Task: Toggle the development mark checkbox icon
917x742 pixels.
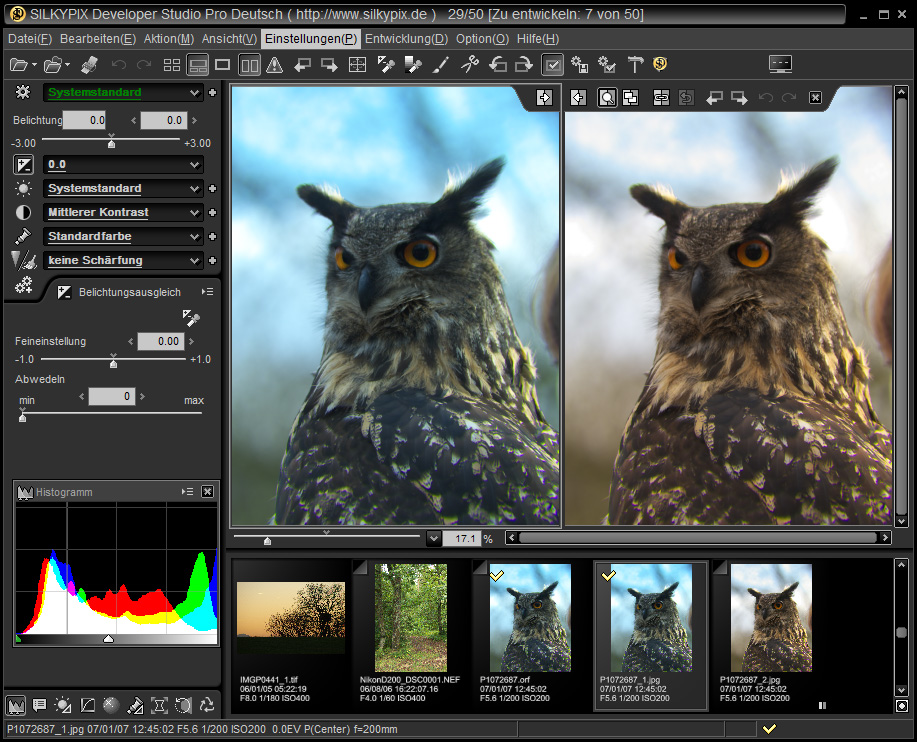Action: [x=552, y=65]
